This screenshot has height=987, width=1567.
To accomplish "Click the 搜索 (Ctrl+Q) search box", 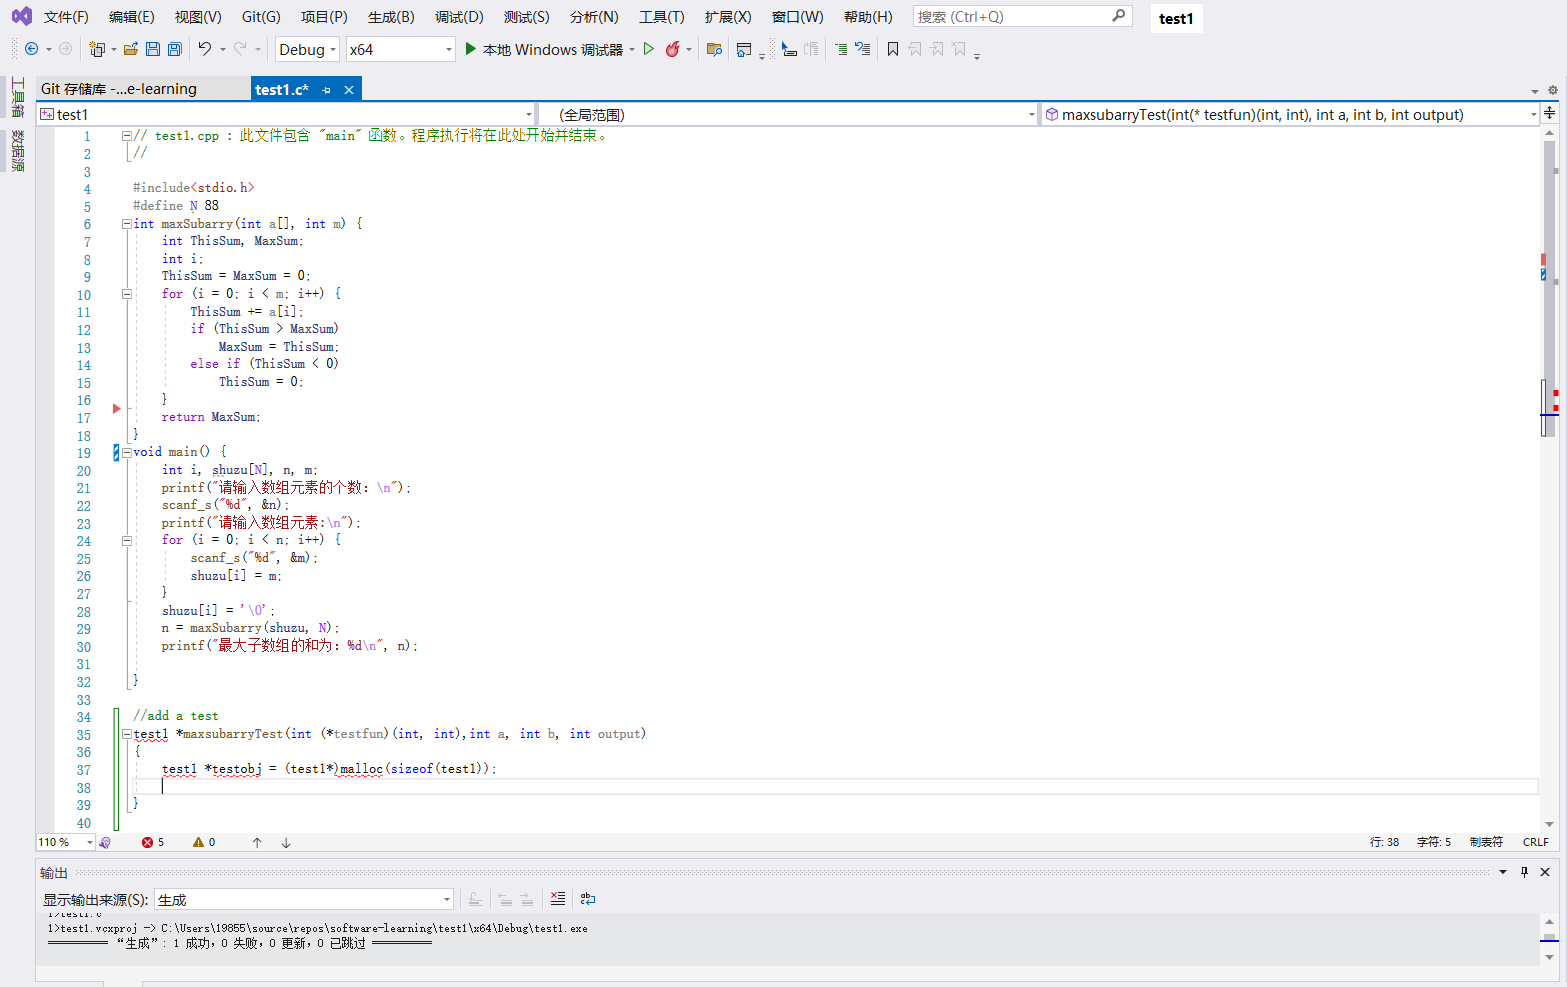I will (x=1012, y=17).
